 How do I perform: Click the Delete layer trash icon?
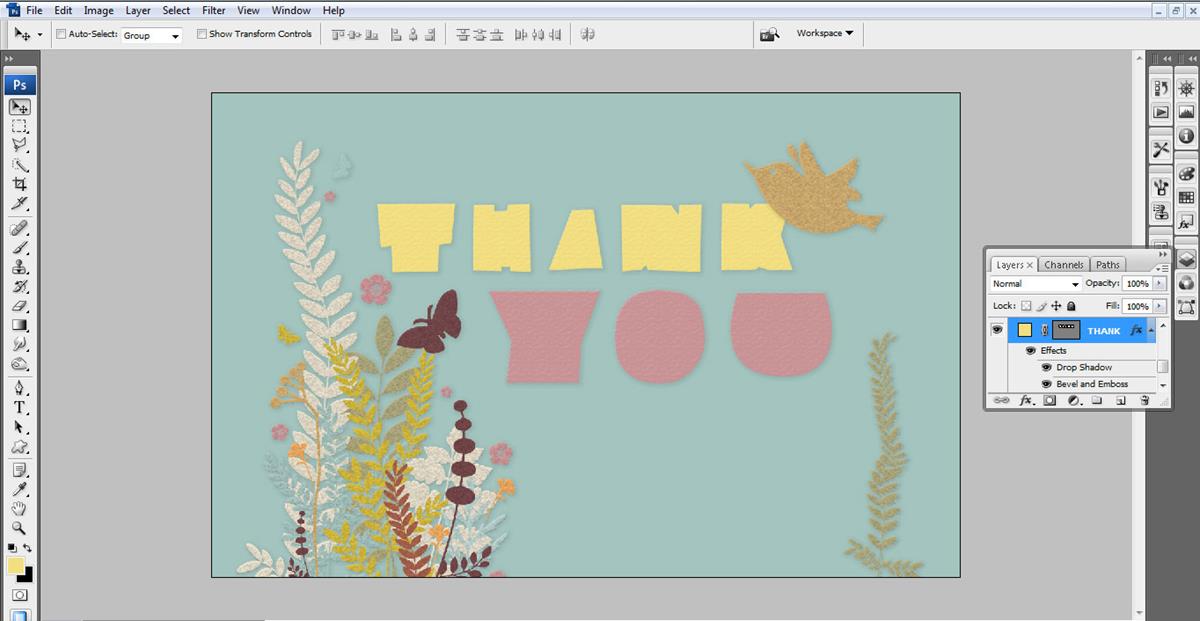tap(1145, 400)
